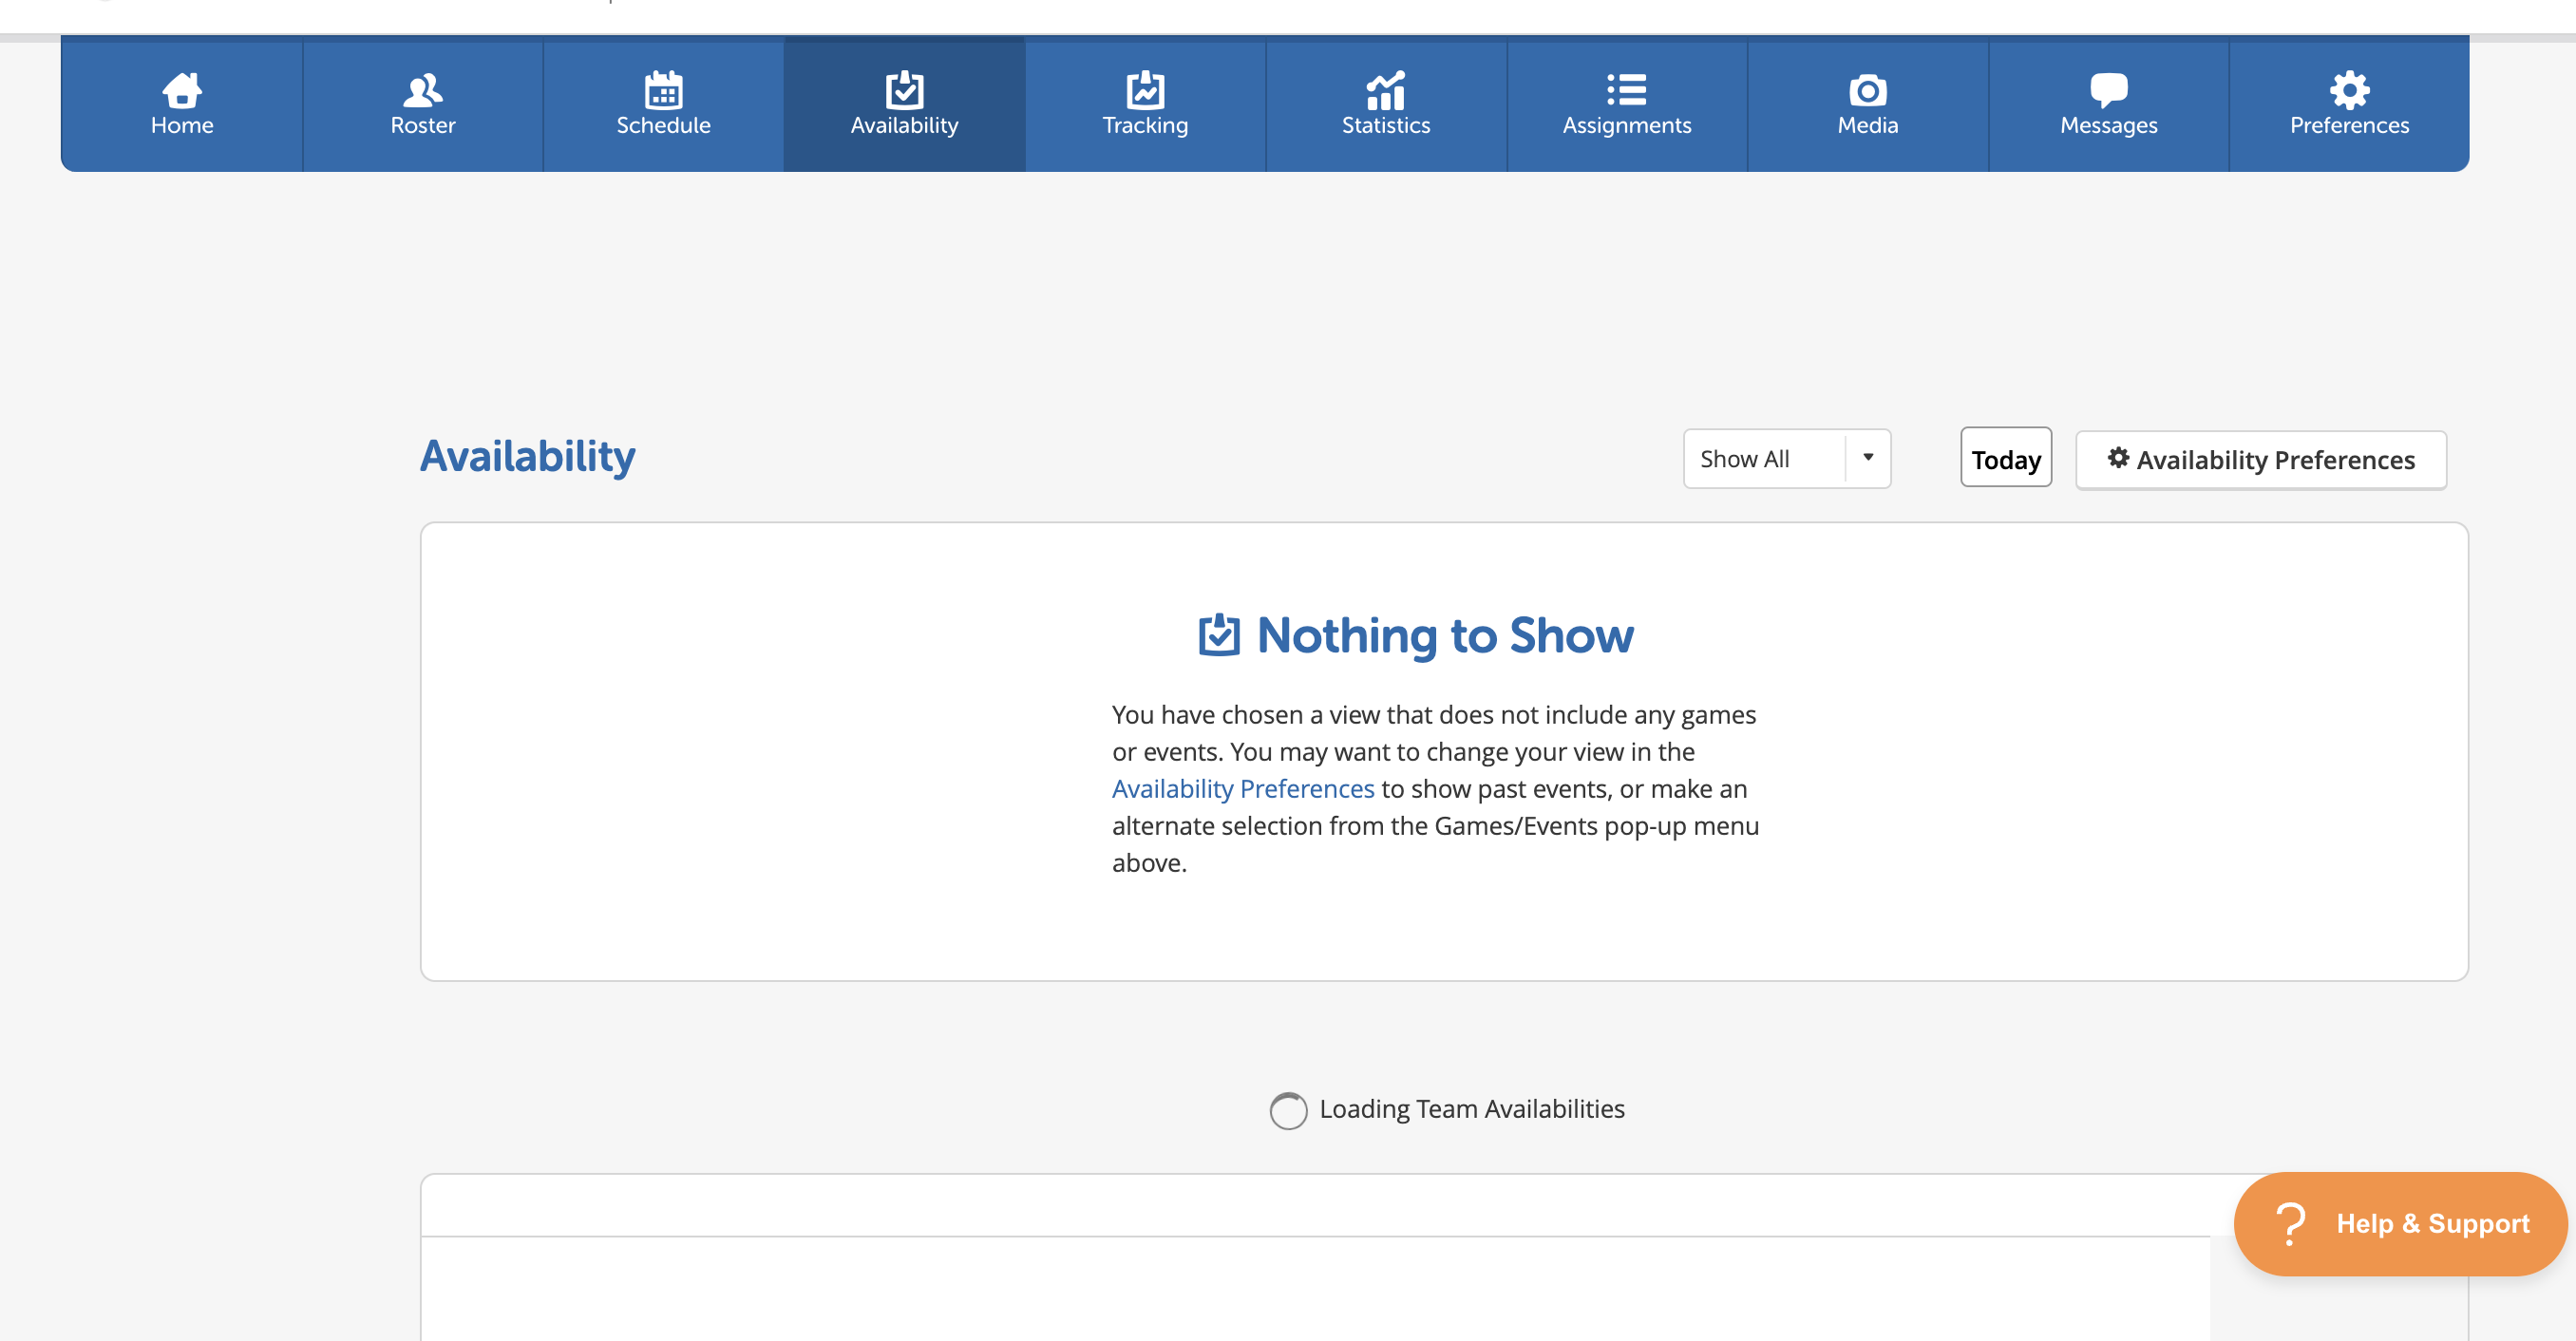Screen dimensions: 2576x1341
Task: Click the Statistics bar graph icon
Action: [x=1386, y=90]
